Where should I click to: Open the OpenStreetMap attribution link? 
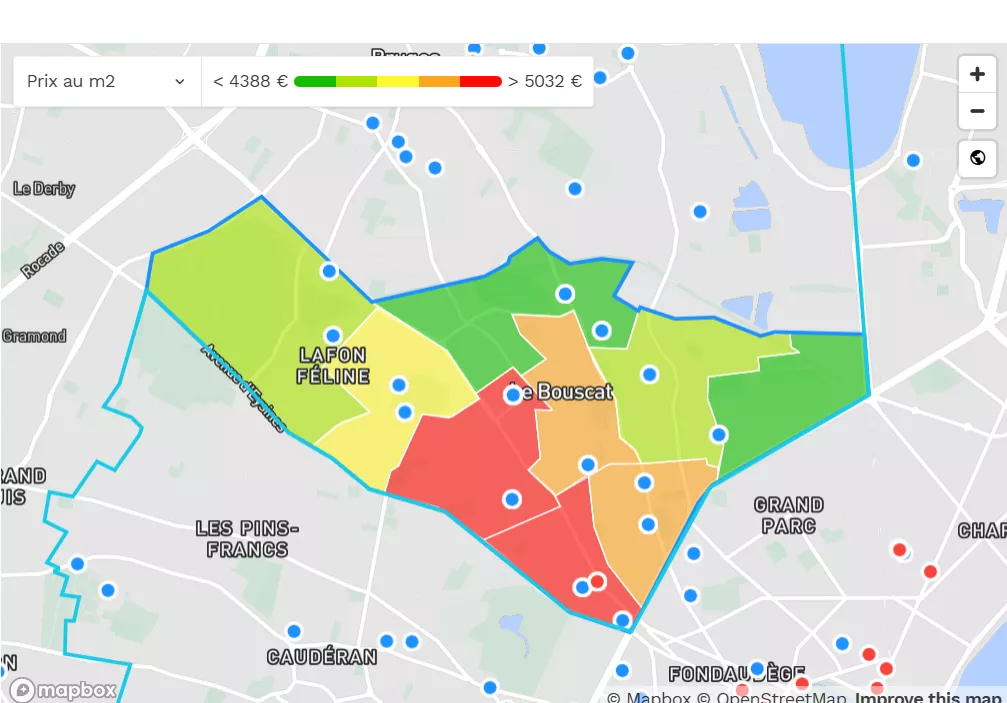771,697
